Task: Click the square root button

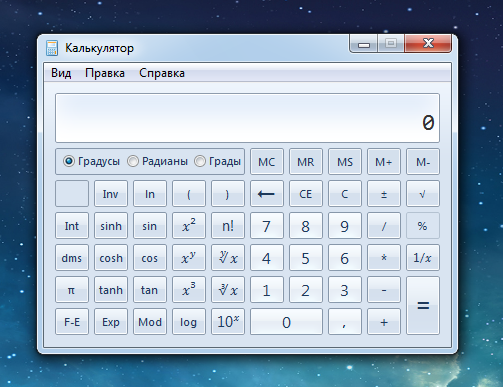Action: click(423, 194)
